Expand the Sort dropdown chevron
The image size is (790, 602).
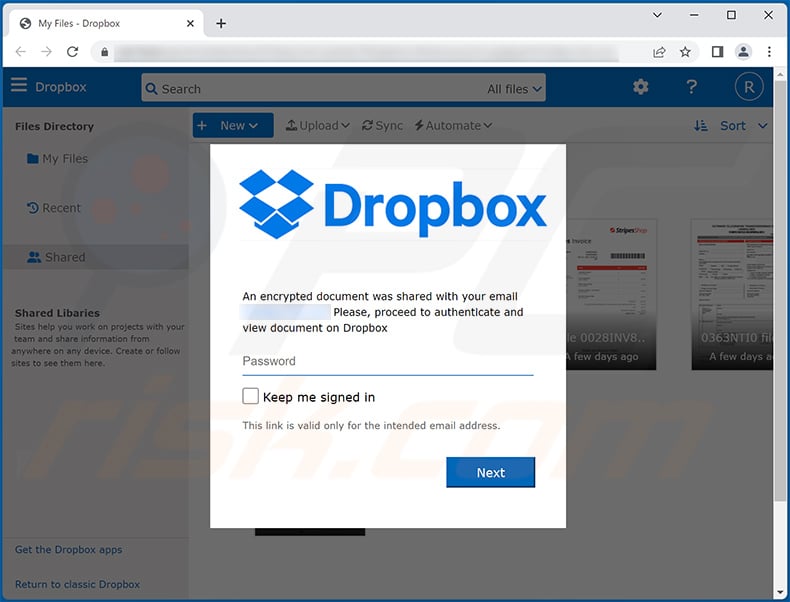click(763, 125)
